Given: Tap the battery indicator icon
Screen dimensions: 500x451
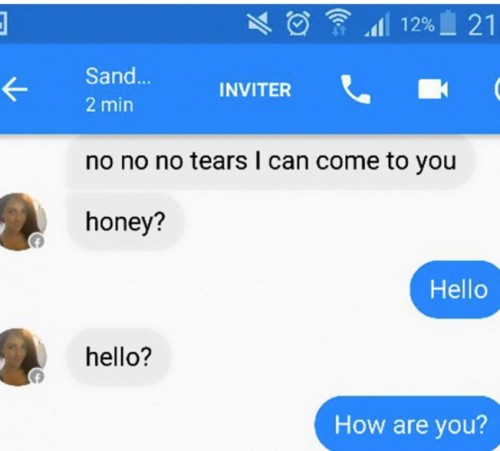Looking at the screenshot, I should point(448,23).
